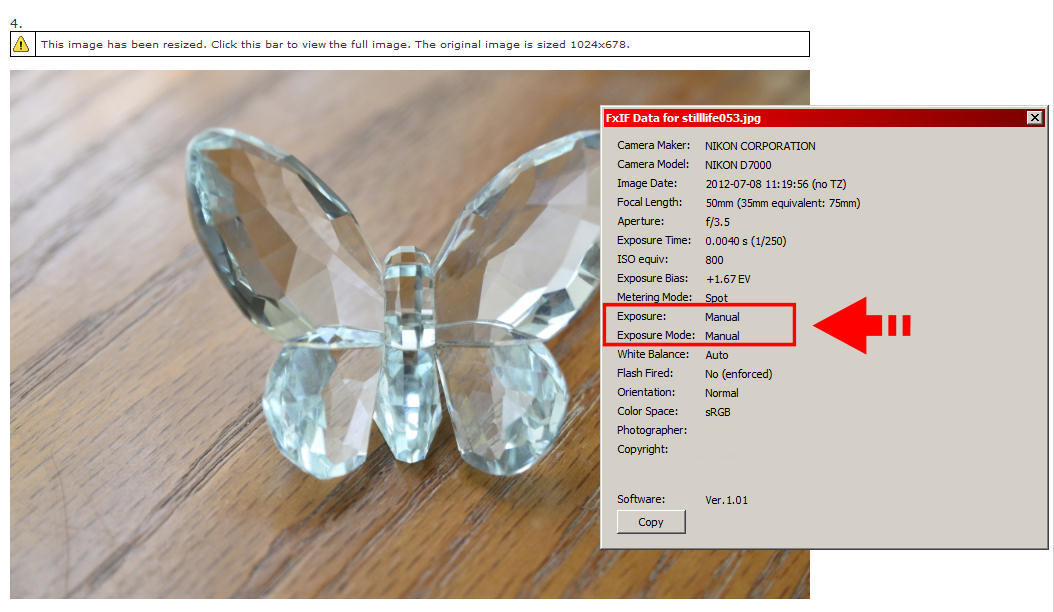This screenshot has height=612, width=1054.
Task: Click the 'White Balance:' label
Action: [653, 354]
